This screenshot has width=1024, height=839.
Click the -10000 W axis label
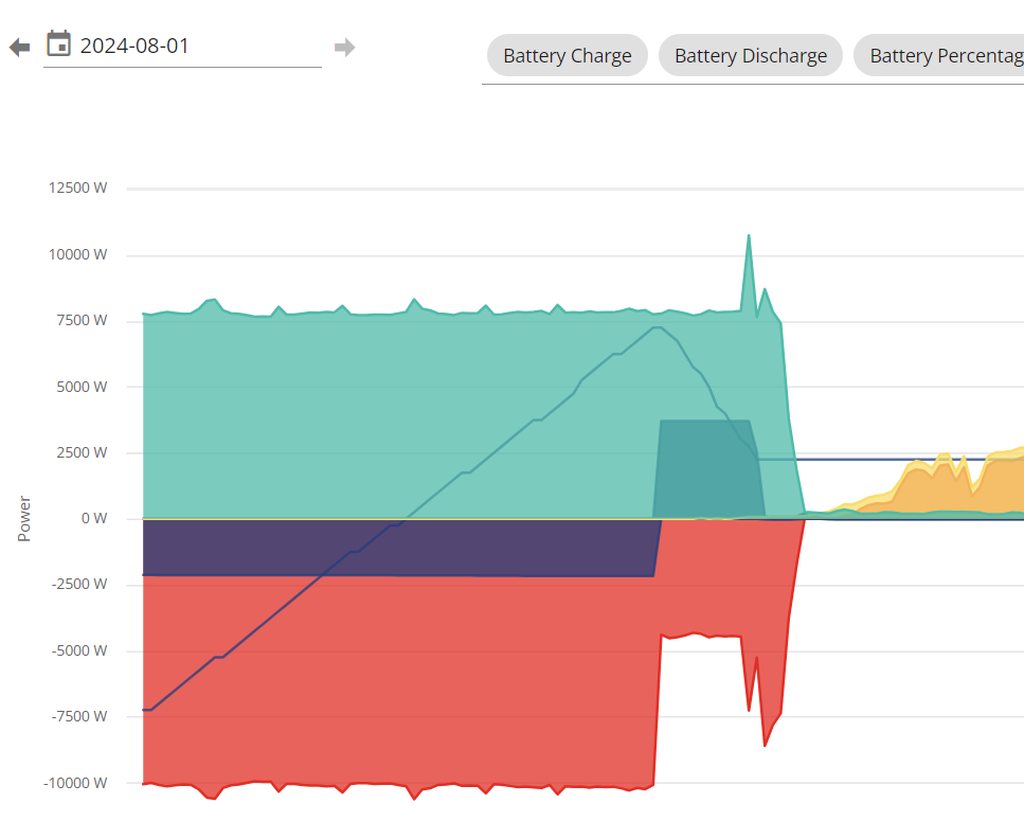[x=75, y=783]
